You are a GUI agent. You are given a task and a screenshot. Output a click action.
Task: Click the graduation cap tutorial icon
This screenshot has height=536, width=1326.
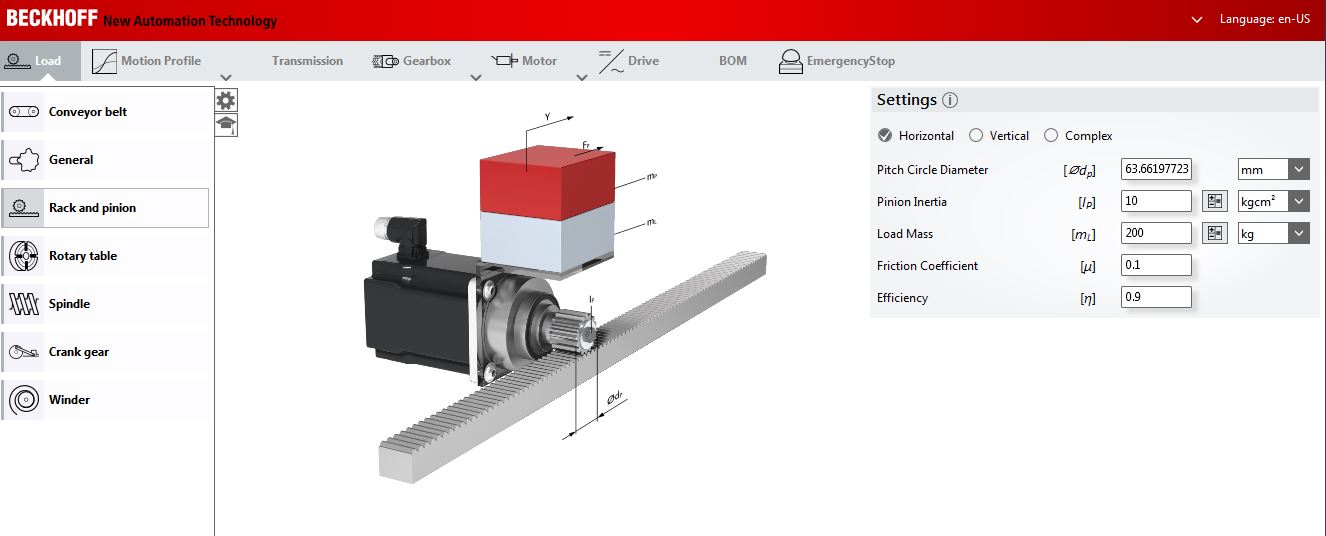pos(226,124)
